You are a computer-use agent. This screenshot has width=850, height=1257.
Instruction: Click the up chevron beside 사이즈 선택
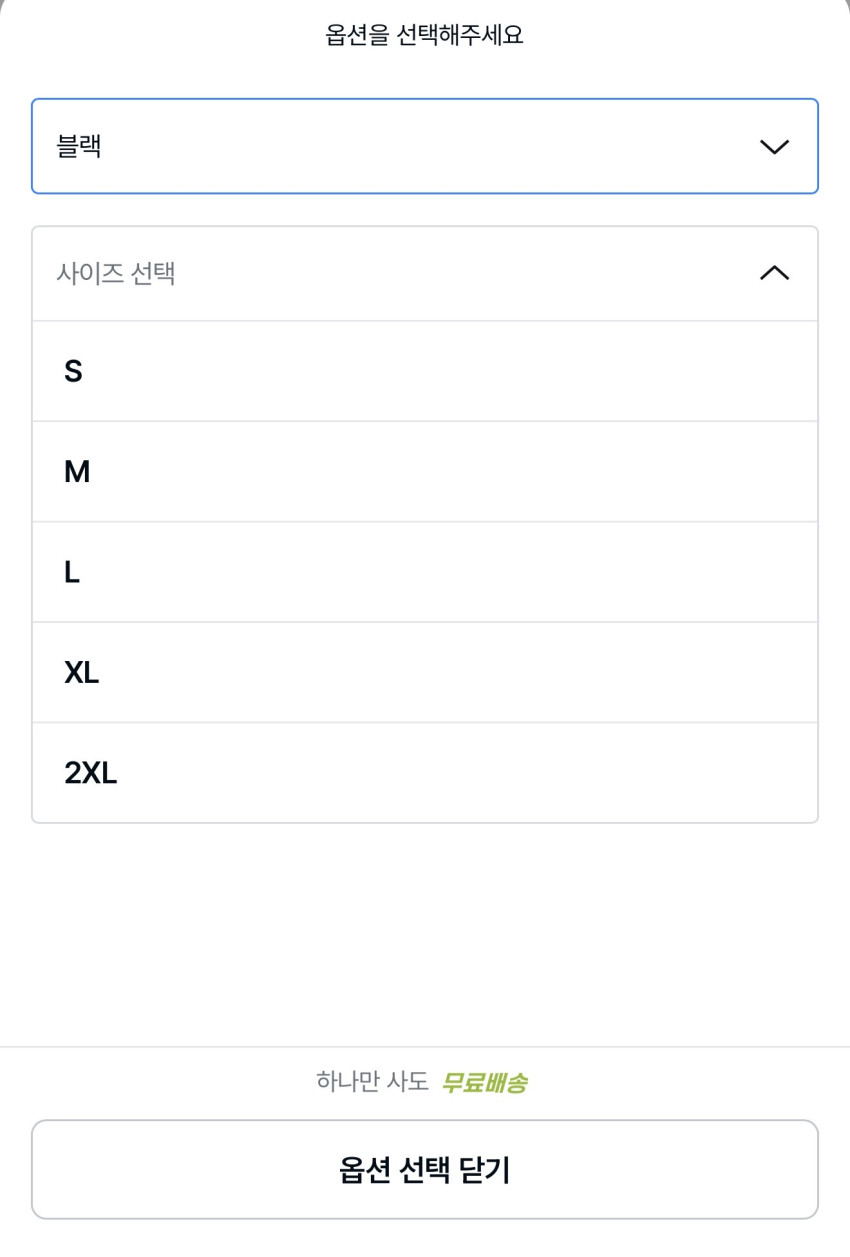[774, 273]
